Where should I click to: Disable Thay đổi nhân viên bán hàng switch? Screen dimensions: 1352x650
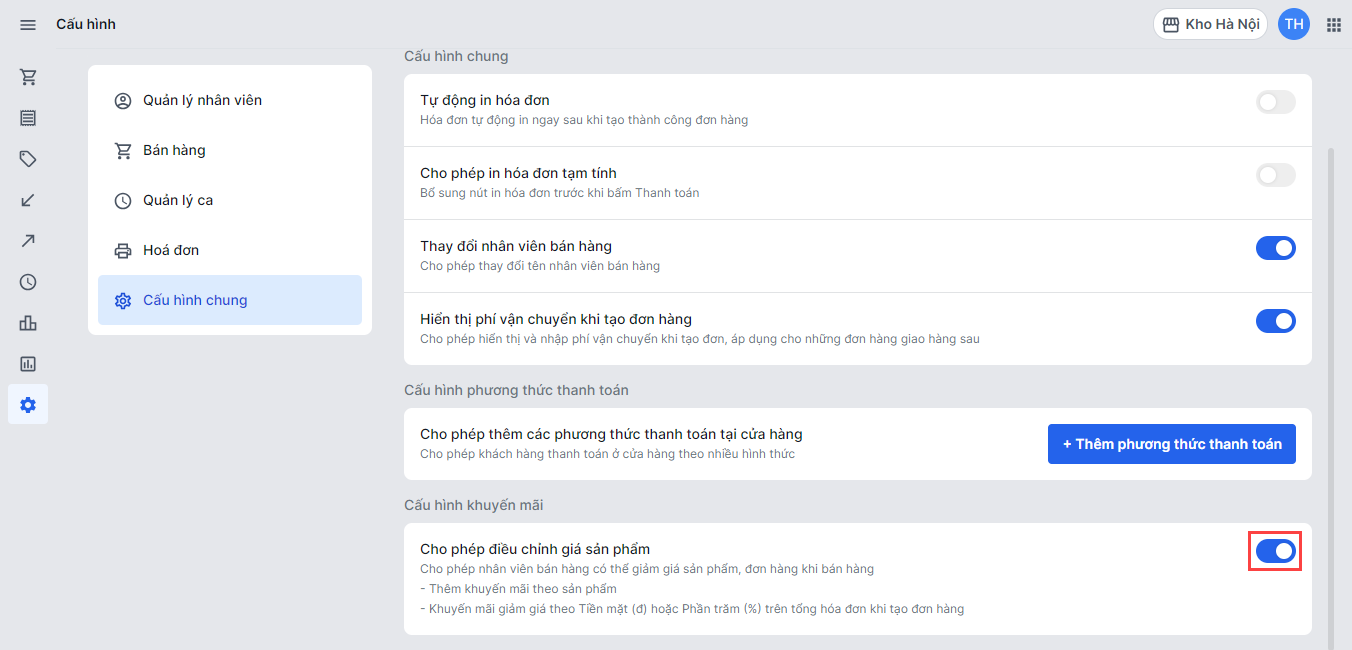(x=1275, y=248)
